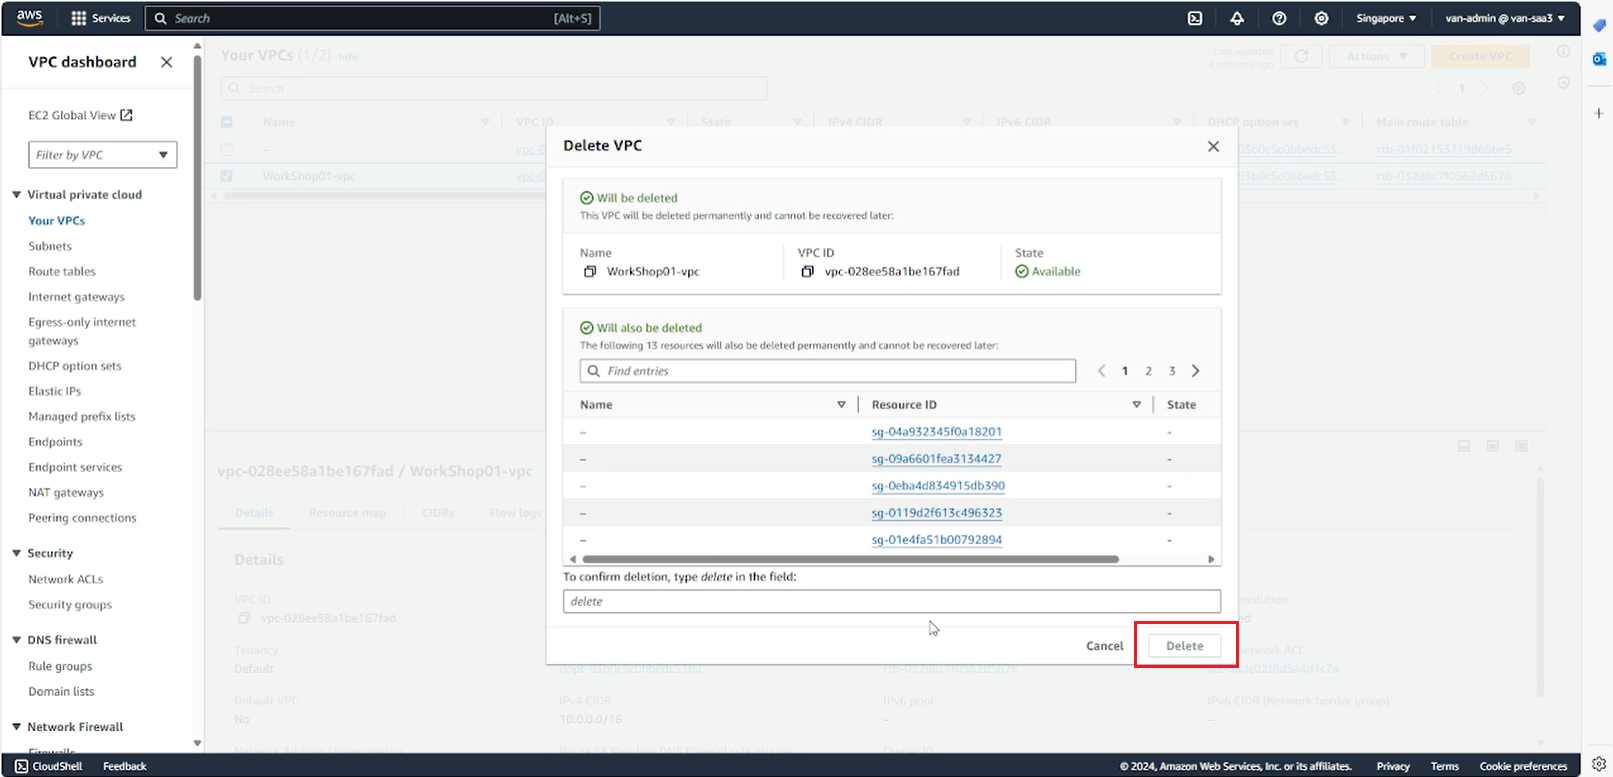Open the Filter by VPC dropdown
This screenshot has height=777, width=1613.
pyautogui.click(x=103, y=155)
